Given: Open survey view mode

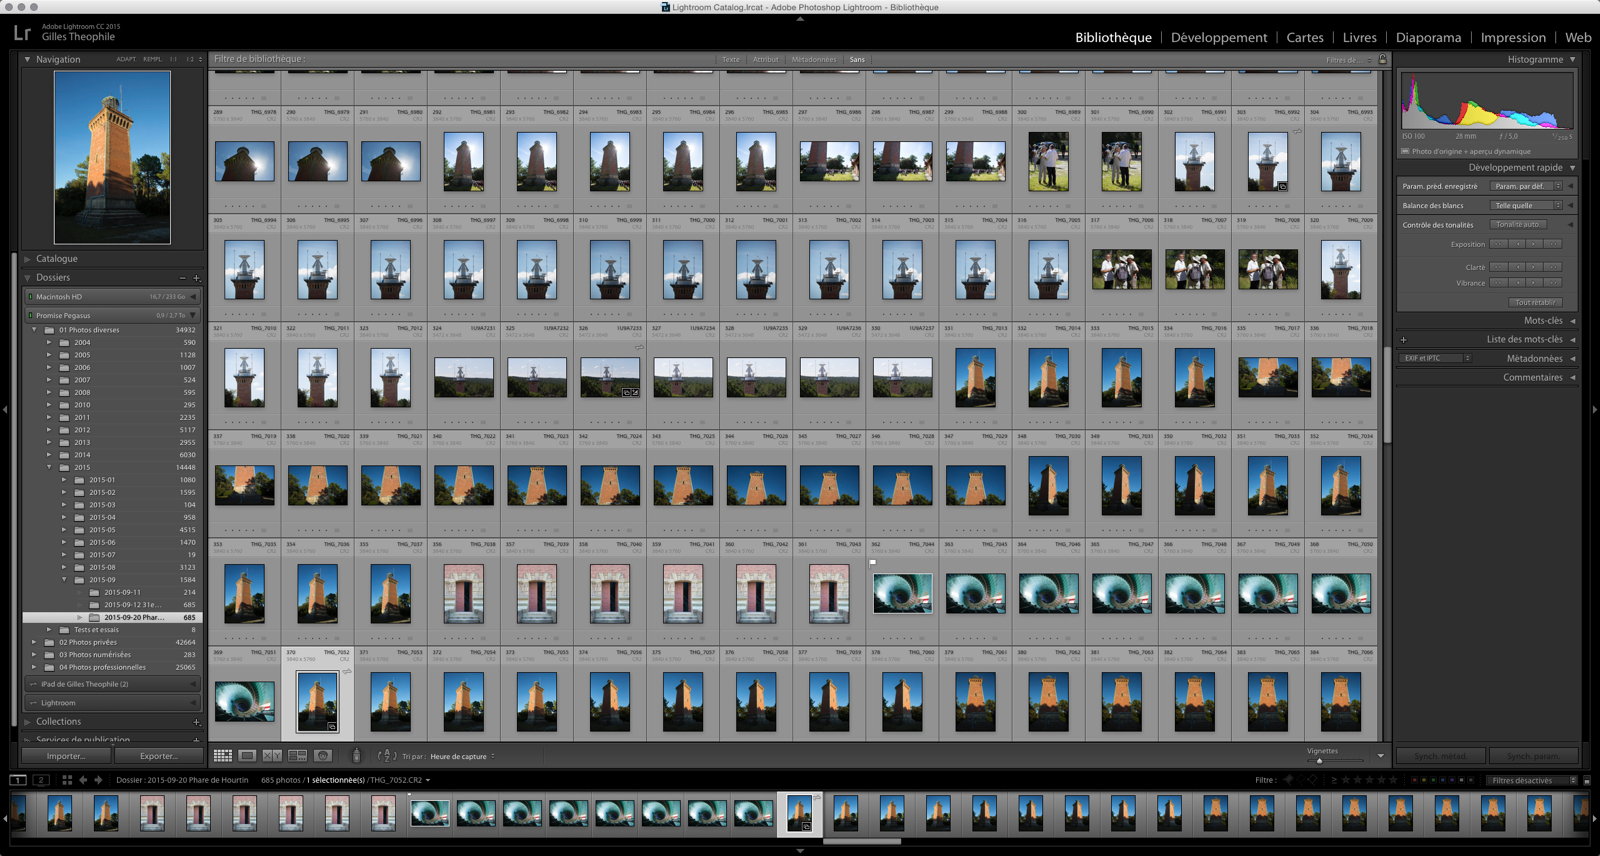Looking at the screenshot, I should point(297,756).
